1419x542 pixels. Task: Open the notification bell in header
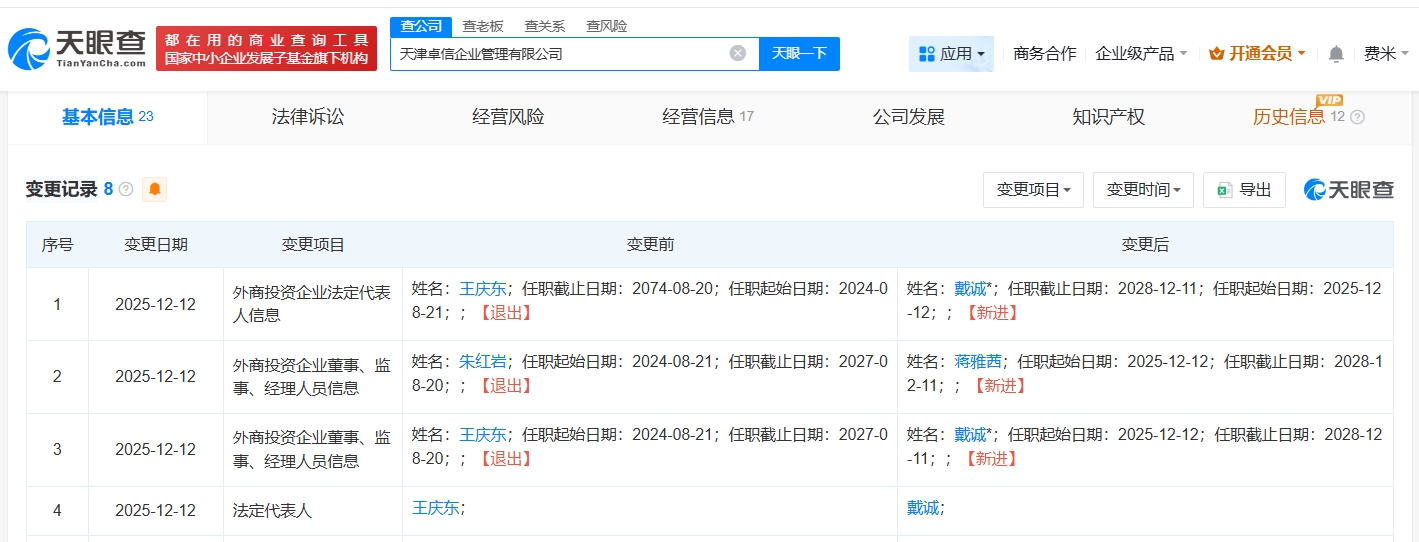[1336, 54]
